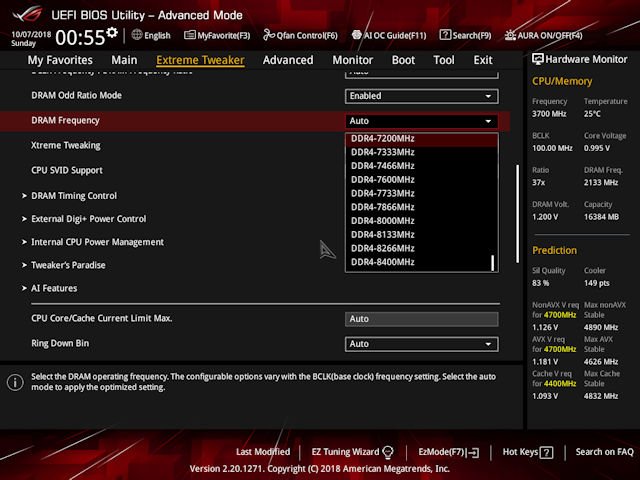This screenshot has height=480, width=640.
Task: Choose DDR4-7600MHz frequency
Action: point(421,180)
